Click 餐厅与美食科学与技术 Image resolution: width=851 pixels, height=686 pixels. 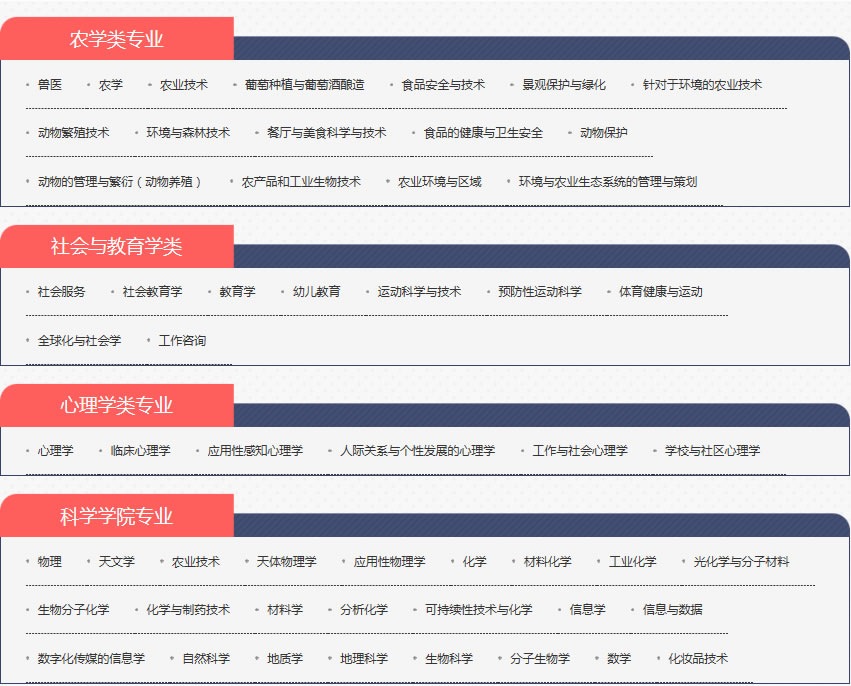[327, 133]
